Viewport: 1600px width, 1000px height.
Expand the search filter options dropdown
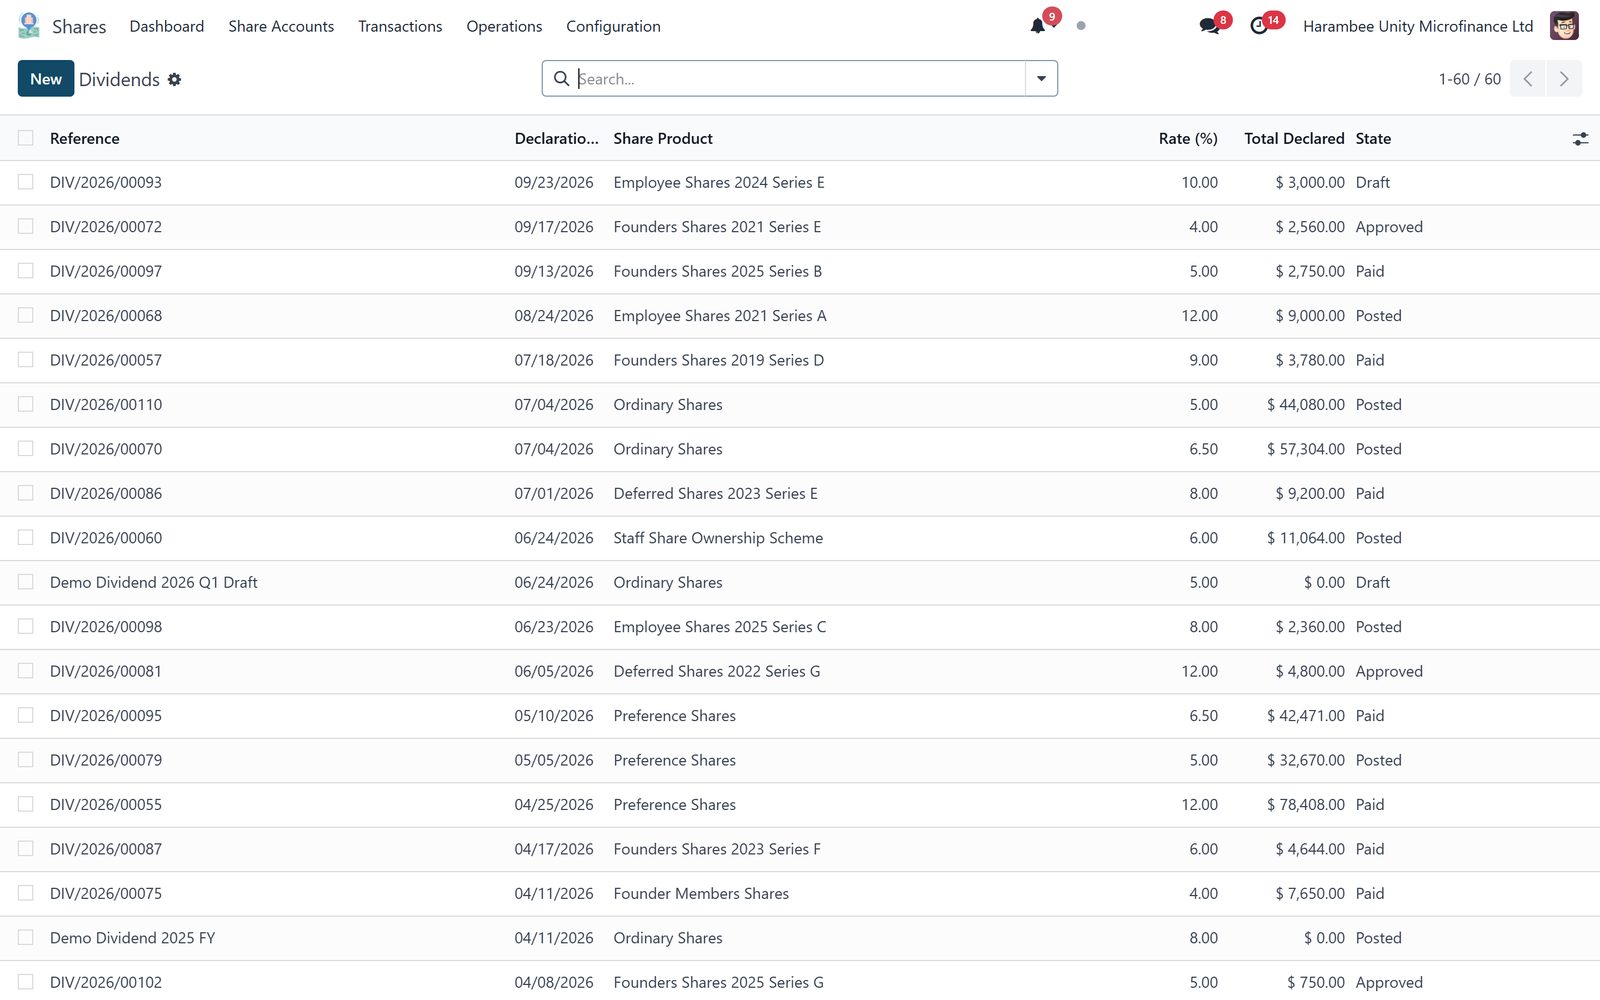(1041, 79)
